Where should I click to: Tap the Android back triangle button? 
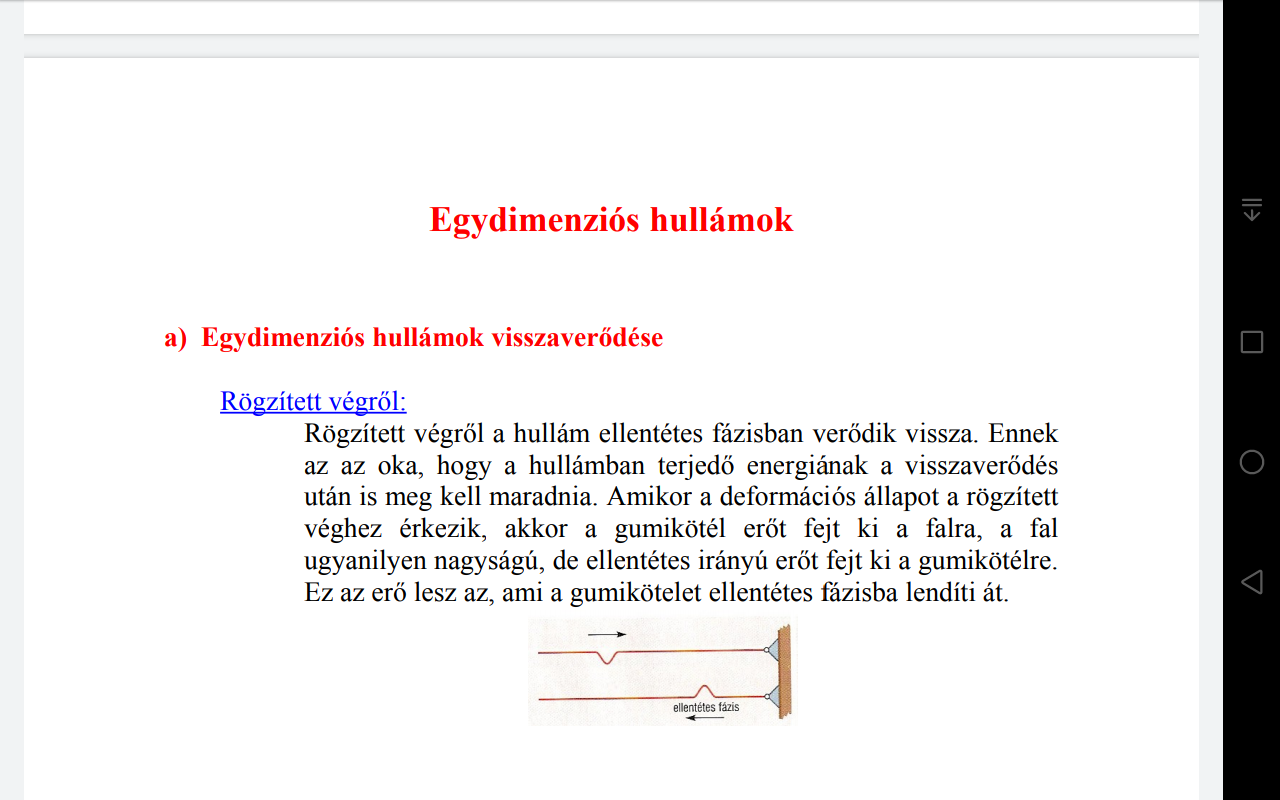(1251, 582)
